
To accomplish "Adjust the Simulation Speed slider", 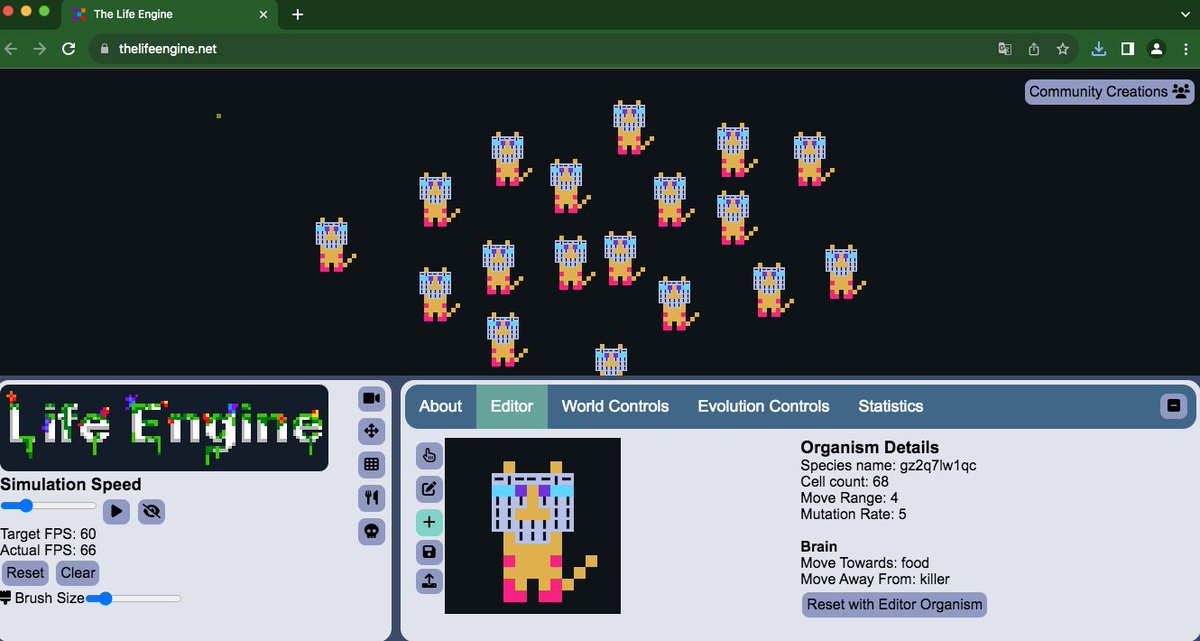I will click(x=48, y=507).
